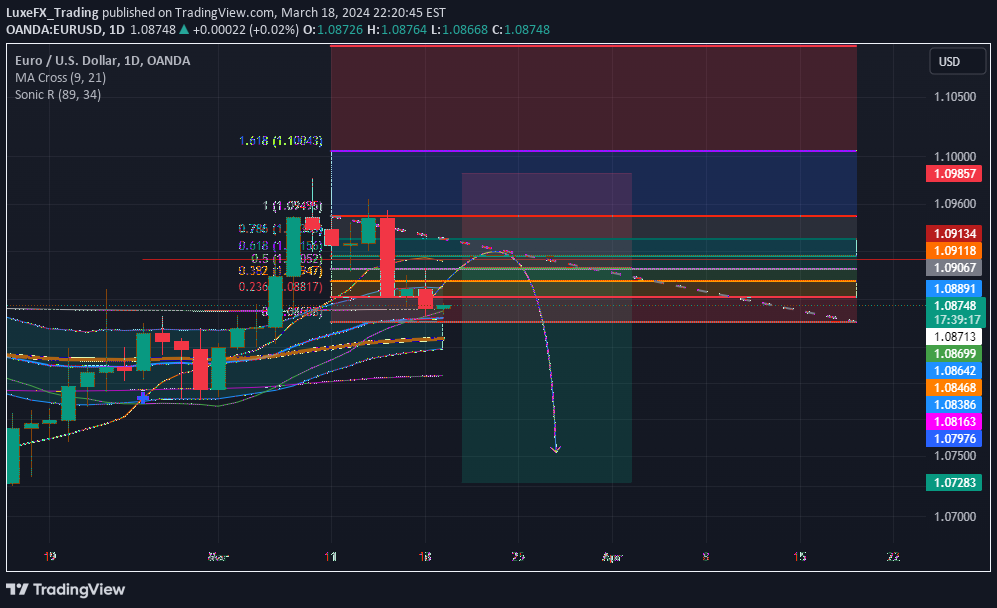Click the blue 1.08386 price label

(x=954, y=404)
